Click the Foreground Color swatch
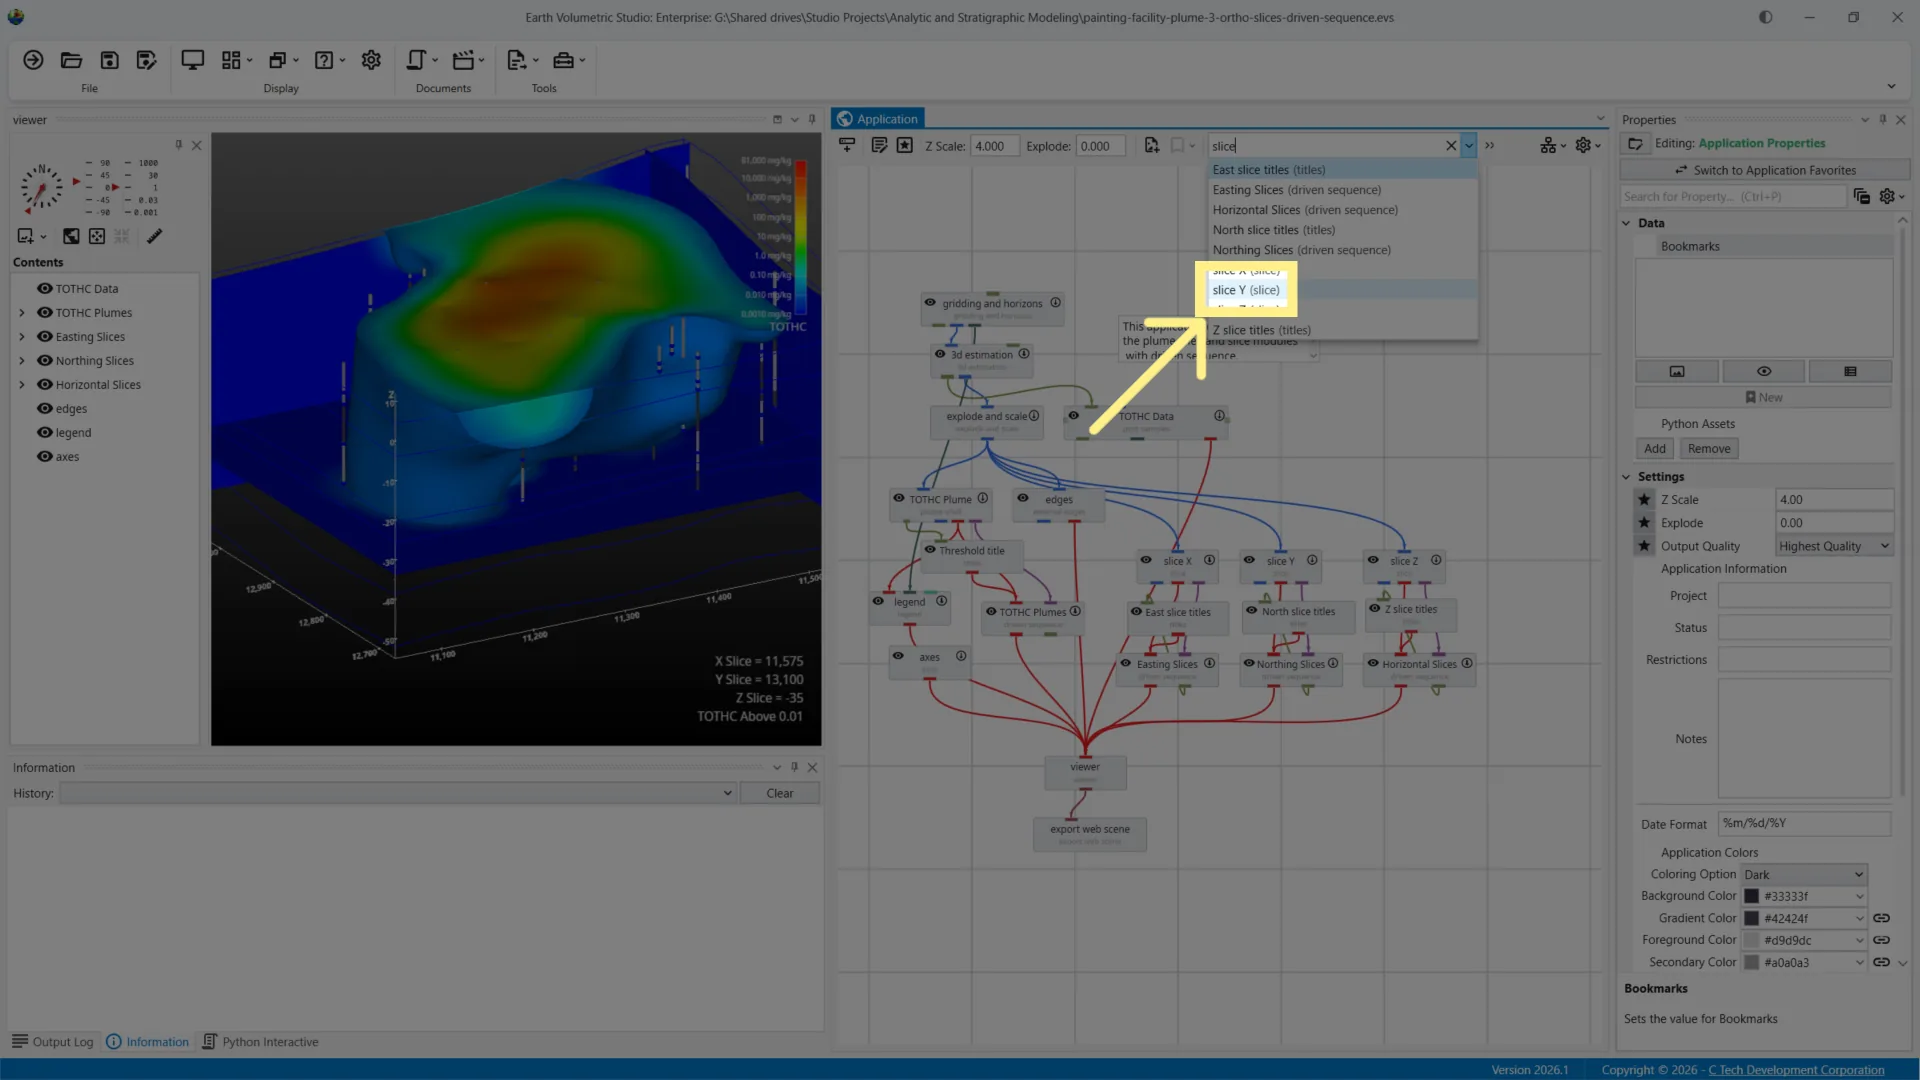Screen dimensions: 1920x1080 [1751, 940]
